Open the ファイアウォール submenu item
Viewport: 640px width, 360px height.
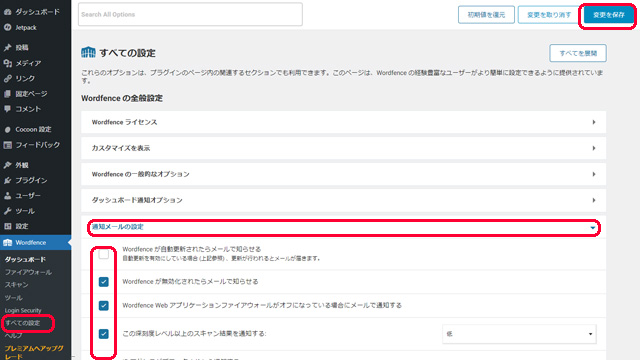(28, 272)
